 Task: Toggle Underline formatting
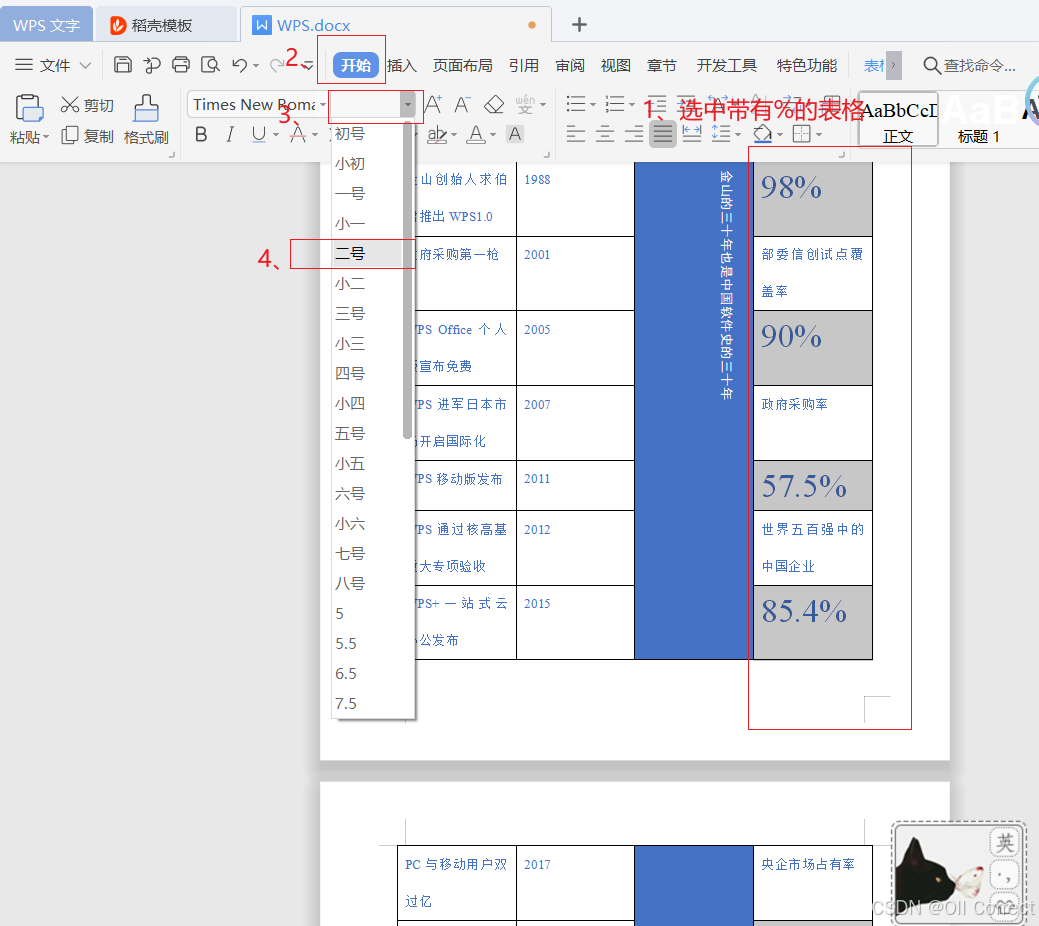[x=258, y=135]
